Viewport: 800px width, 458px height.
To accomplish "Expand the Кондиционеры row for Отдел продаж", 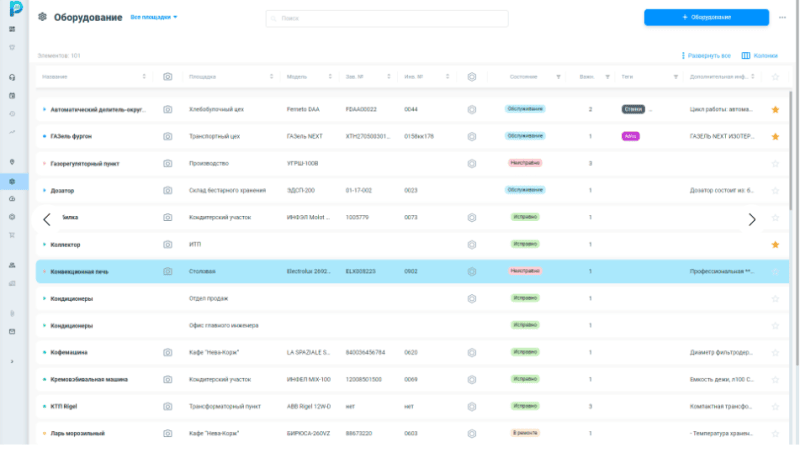I will [44, 298].
